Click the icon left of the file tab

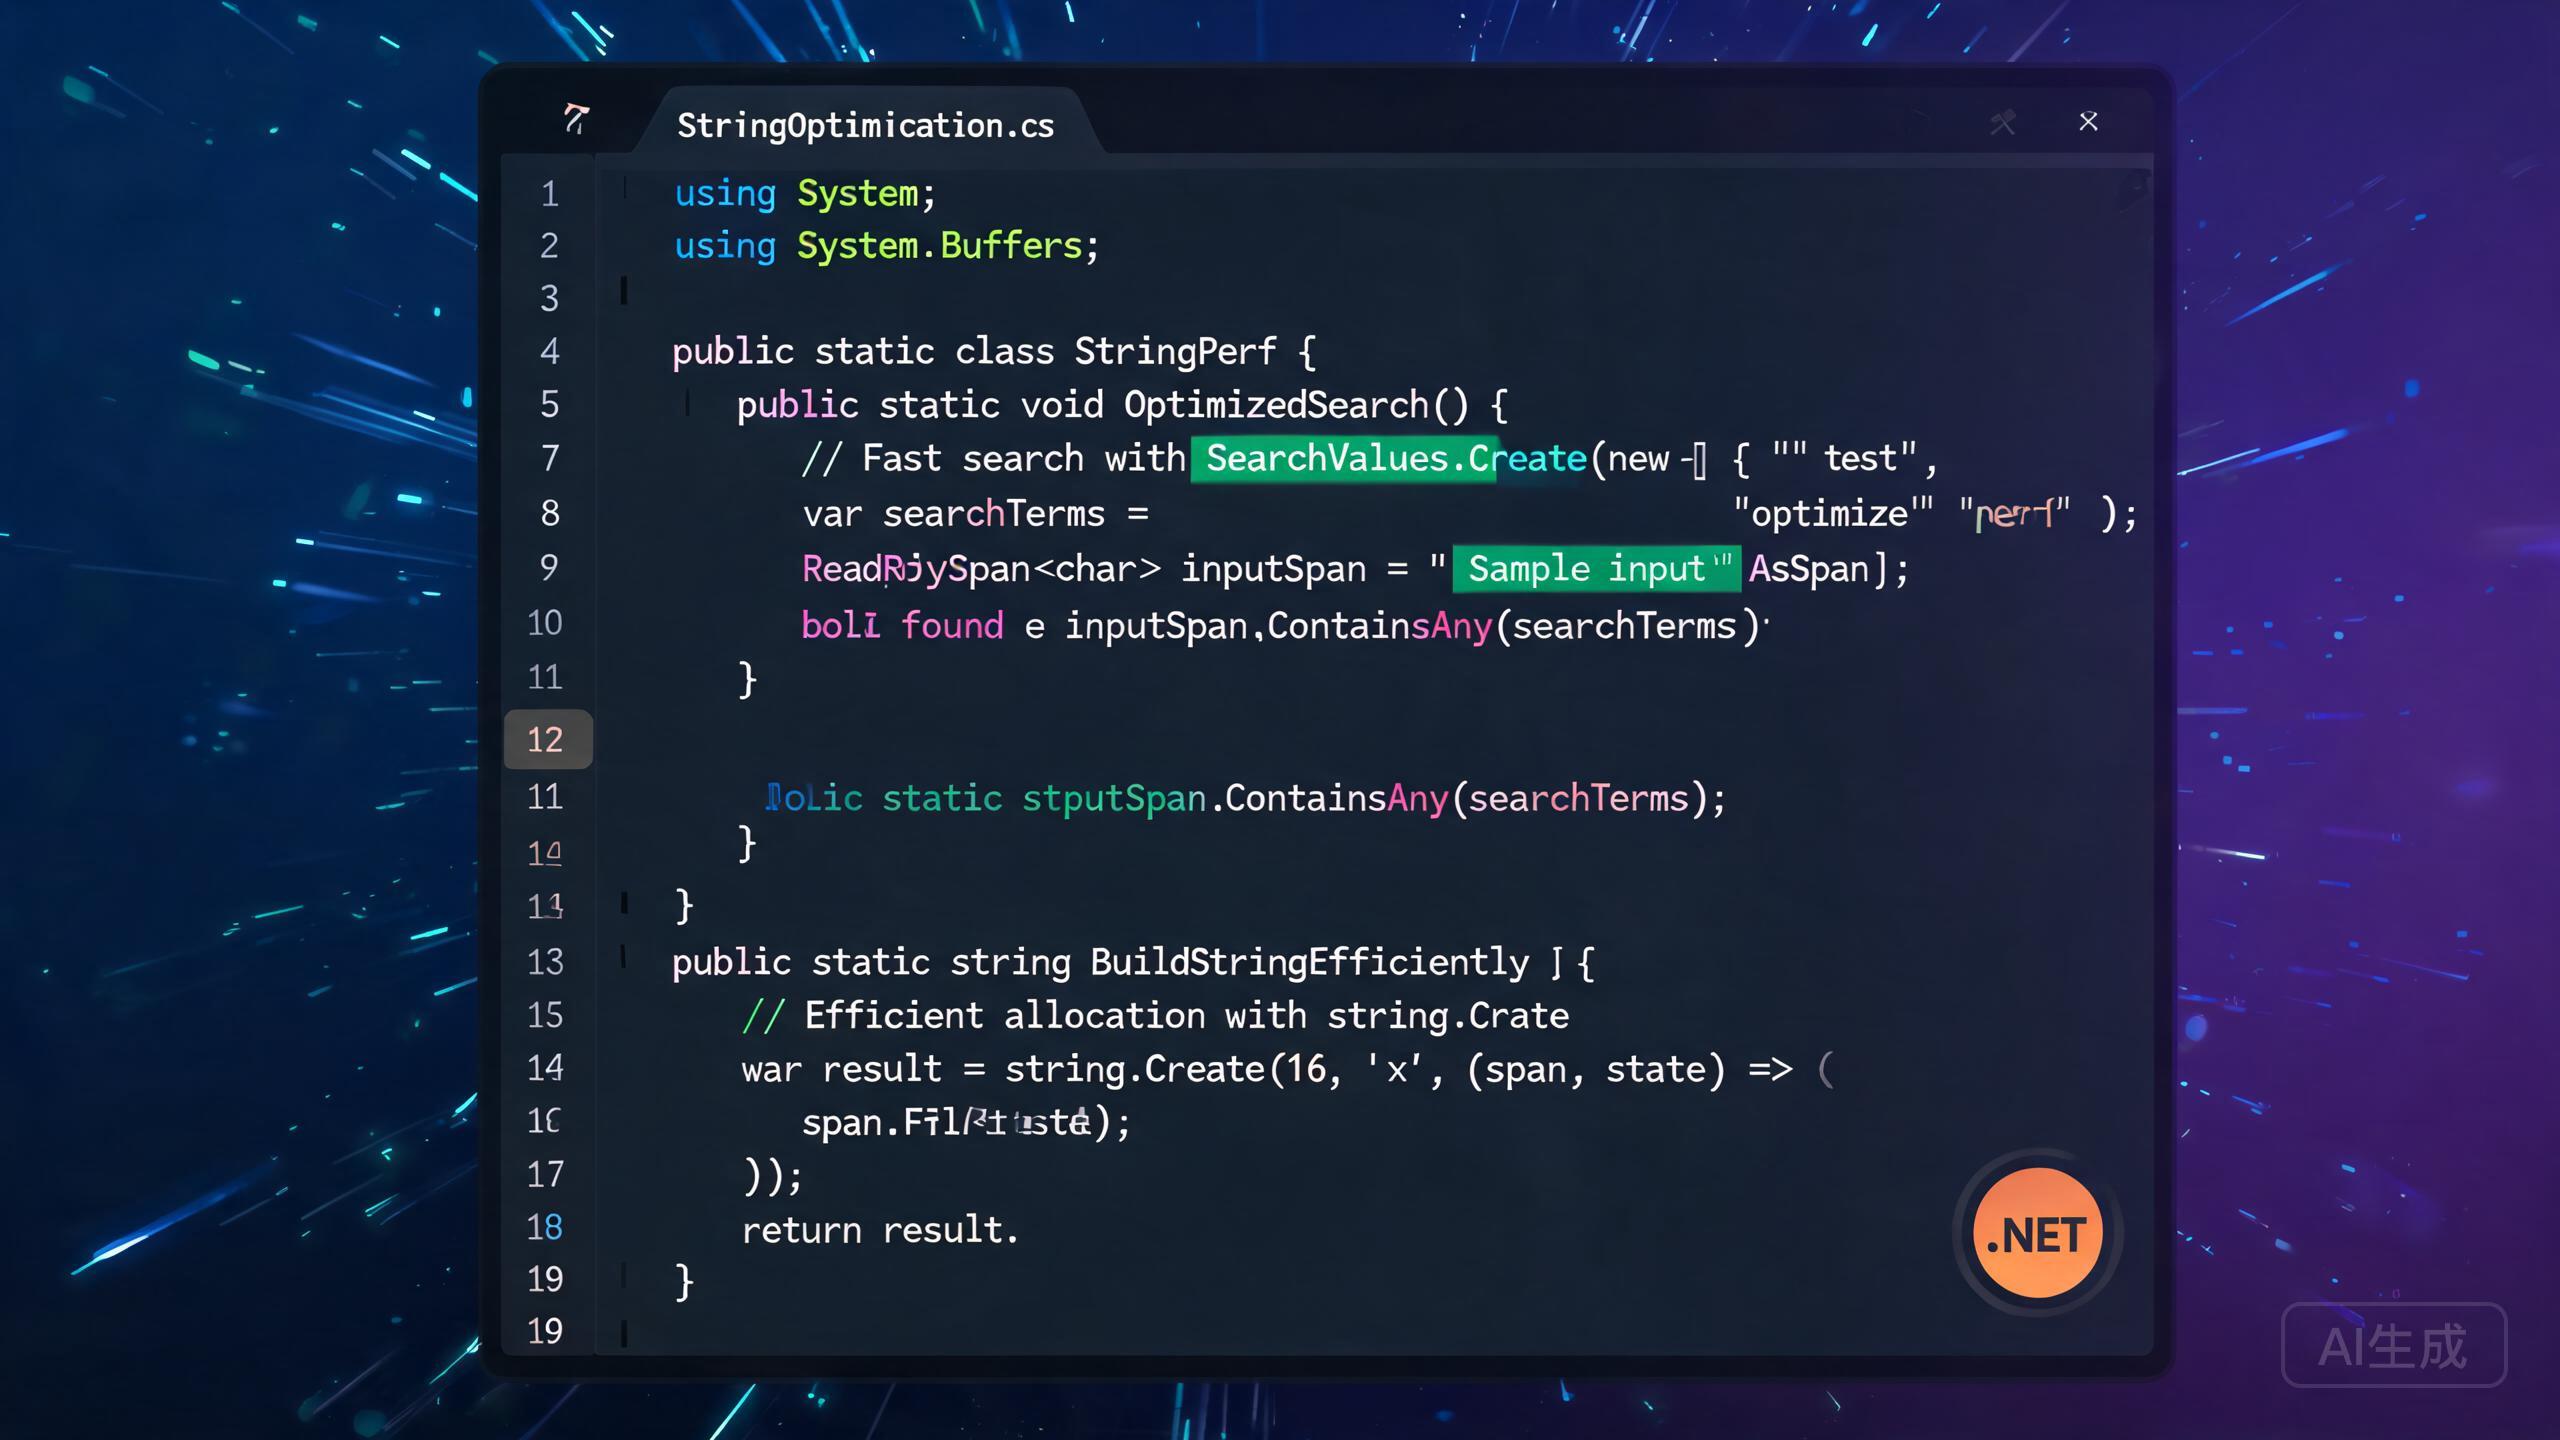click(575, 119)
